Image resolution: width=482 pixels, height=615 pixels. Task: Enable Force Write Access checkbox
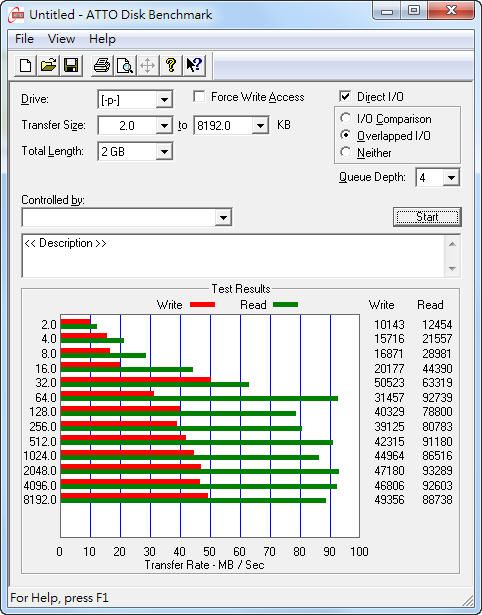pos(199,96)
